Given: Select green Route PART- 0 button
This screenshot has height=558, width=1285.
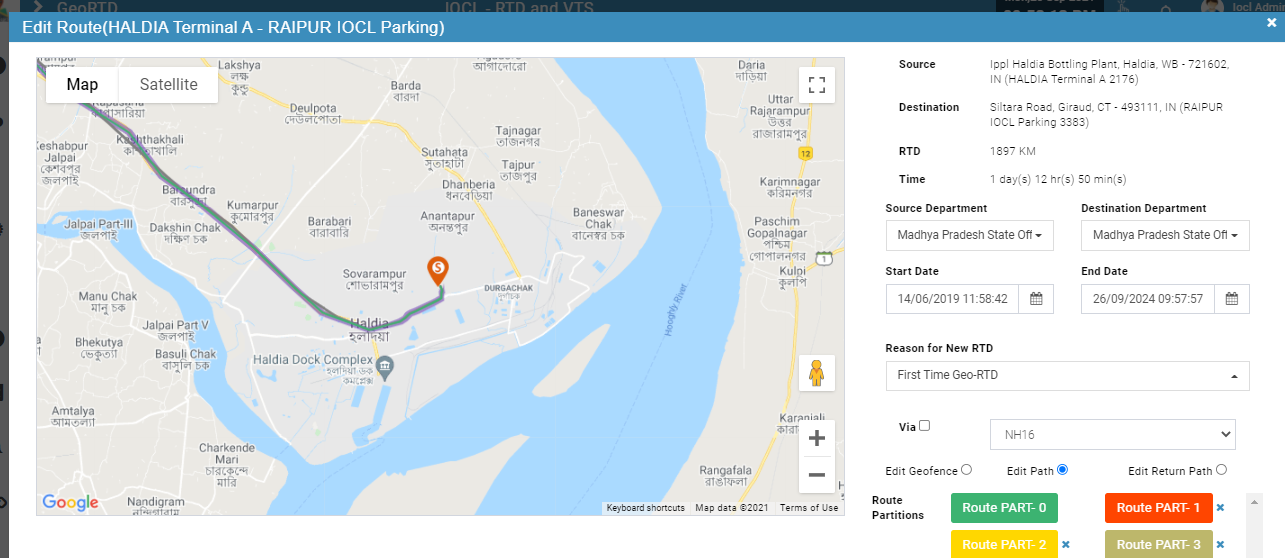Looking at the screenshot, I should [1004, 508].
